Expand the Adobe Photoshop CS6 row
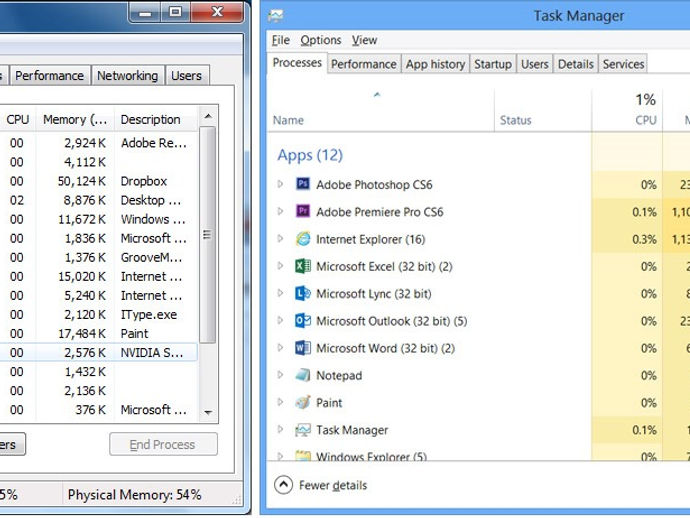The image size is (690, 518). [x=280, y=184]
